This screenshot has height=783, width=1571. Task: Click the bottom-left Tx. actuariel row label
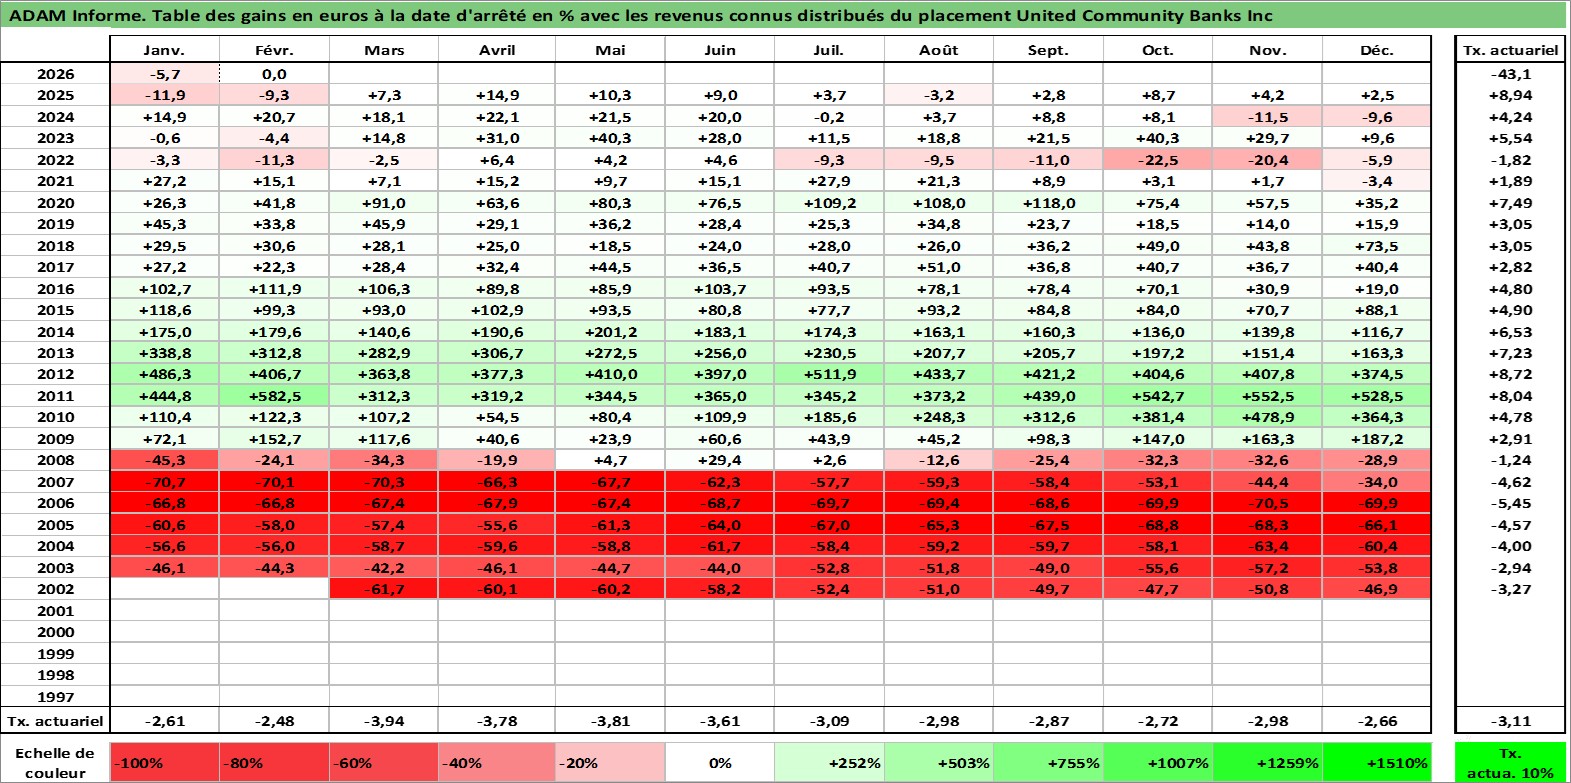tap(55, 721)
